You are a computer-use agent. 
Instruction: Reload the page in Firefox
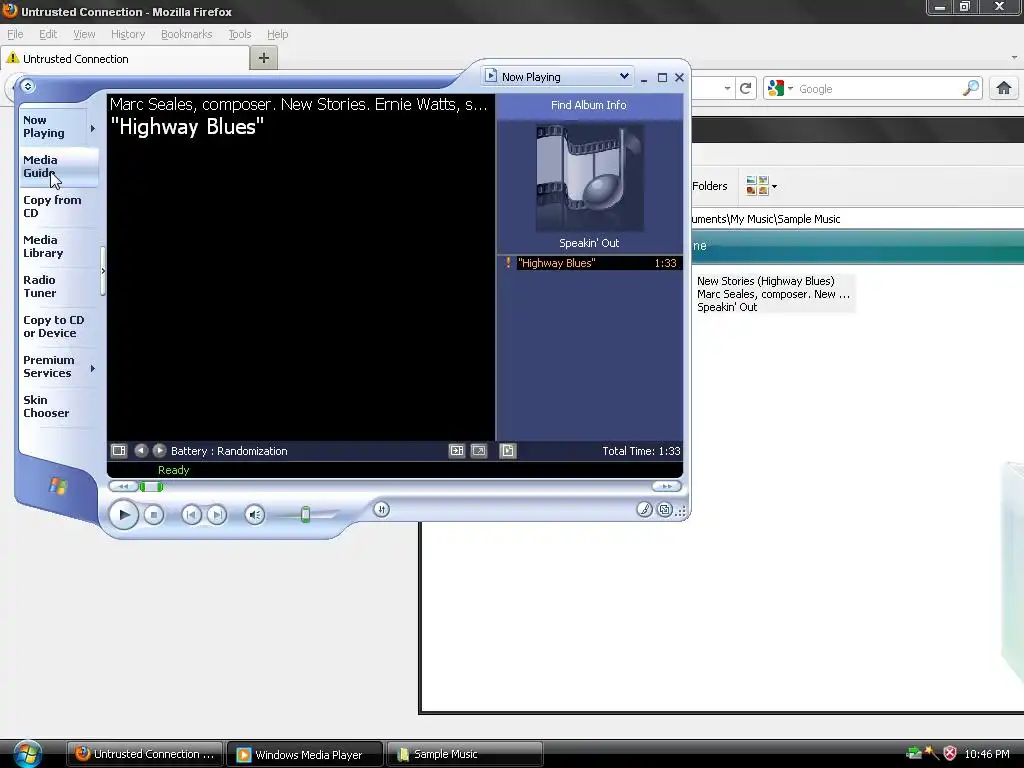coord(745,88)
